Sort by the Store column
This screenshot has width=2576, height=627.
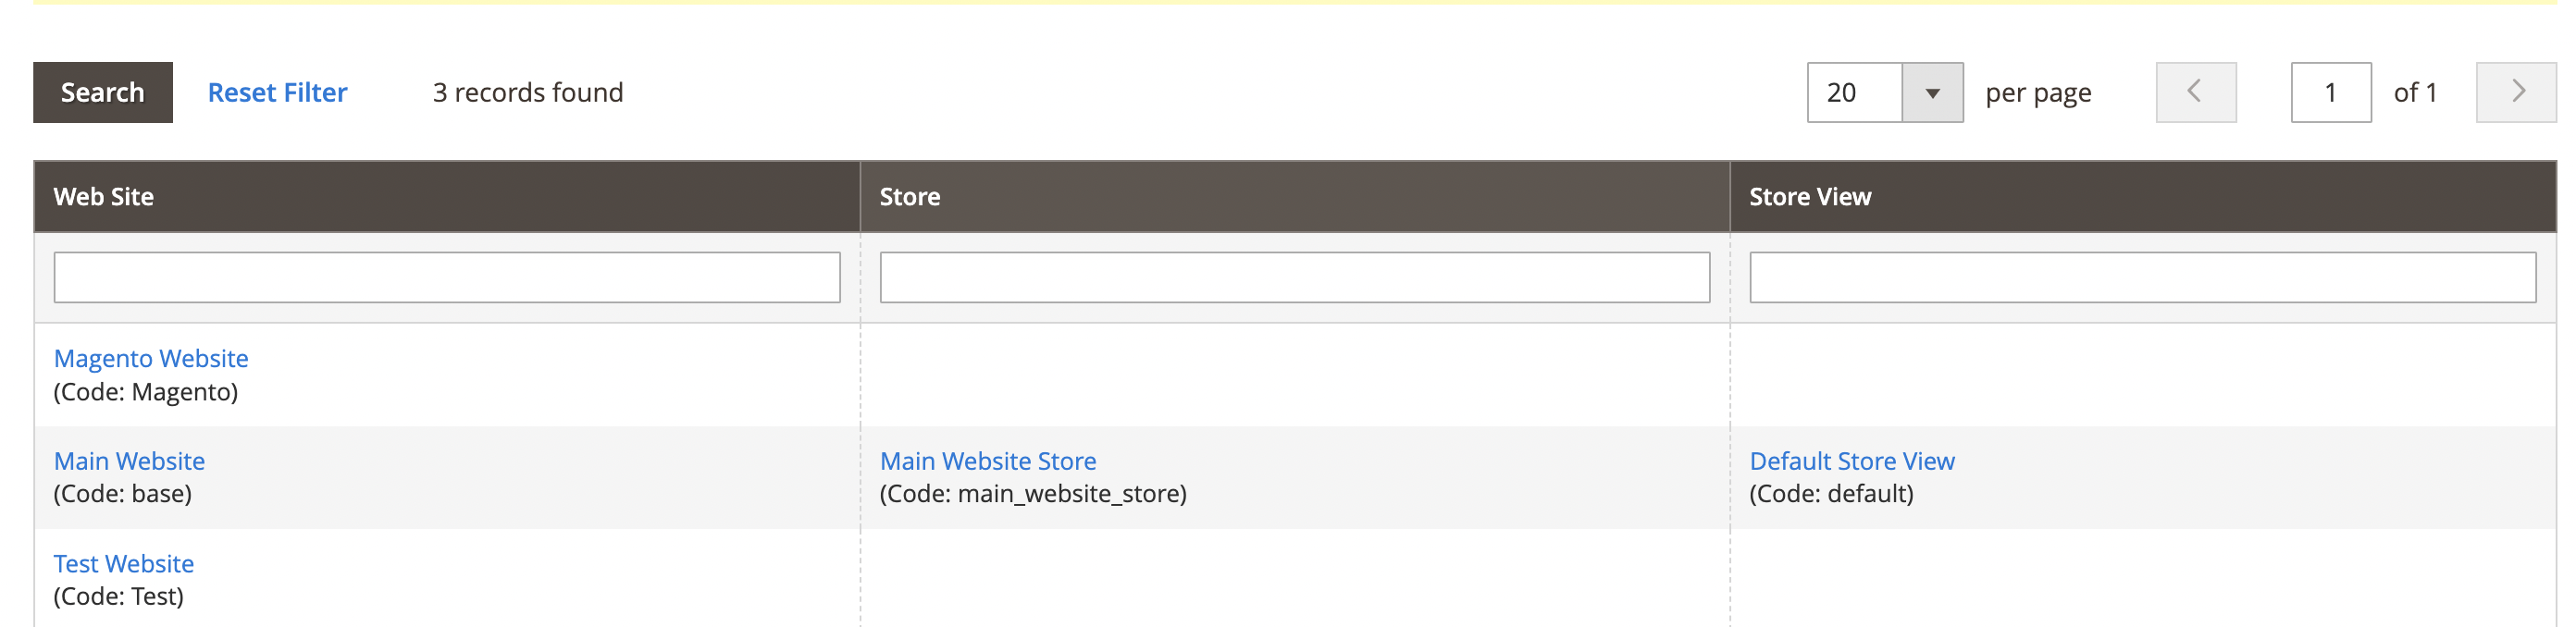click(x=908, y=196)
